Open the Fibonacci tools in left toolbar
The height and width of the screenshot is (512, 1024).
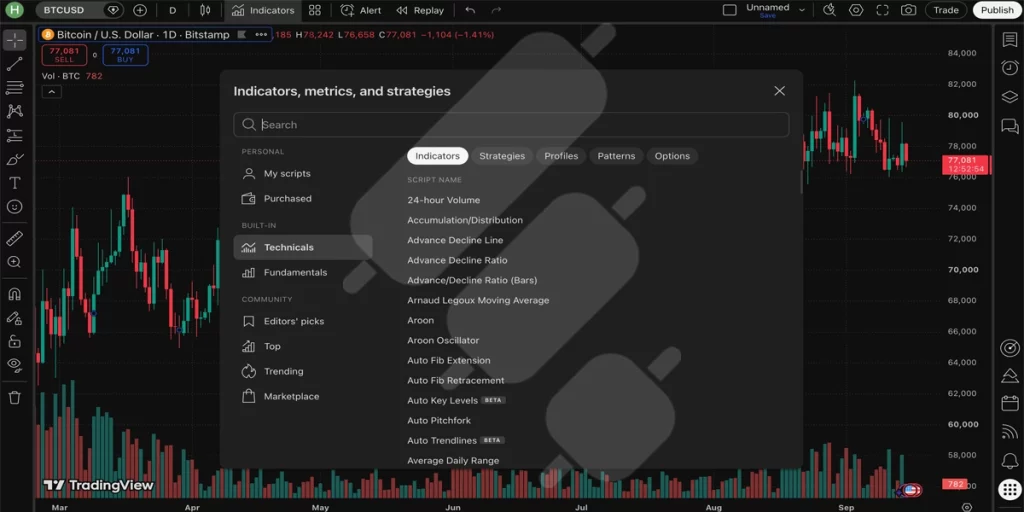tap(14, 87)
